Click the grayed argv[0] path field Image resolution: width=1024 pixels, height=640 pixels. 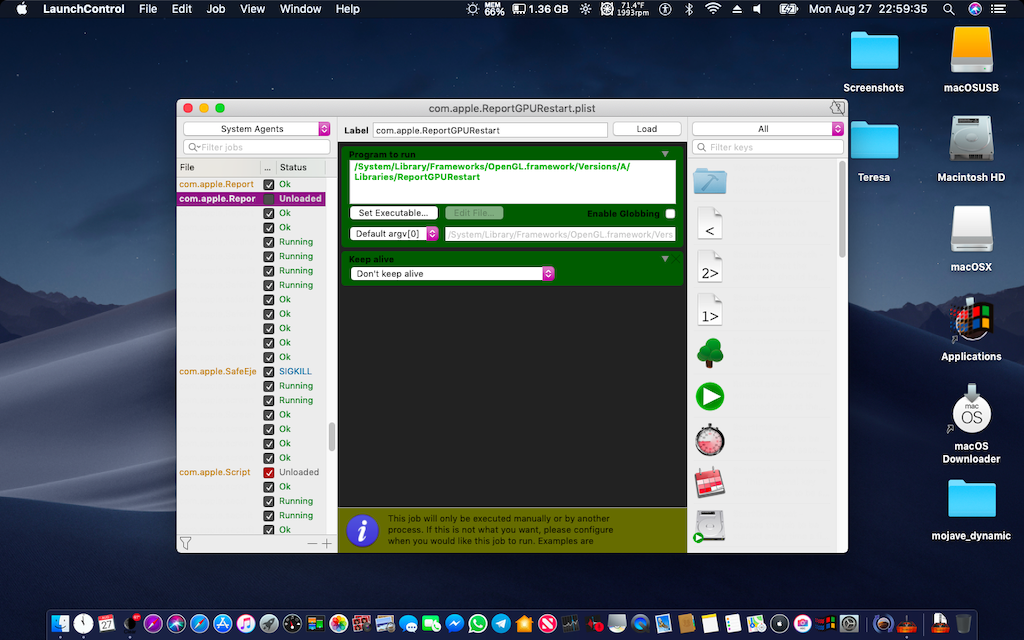(x=560, y=234)
